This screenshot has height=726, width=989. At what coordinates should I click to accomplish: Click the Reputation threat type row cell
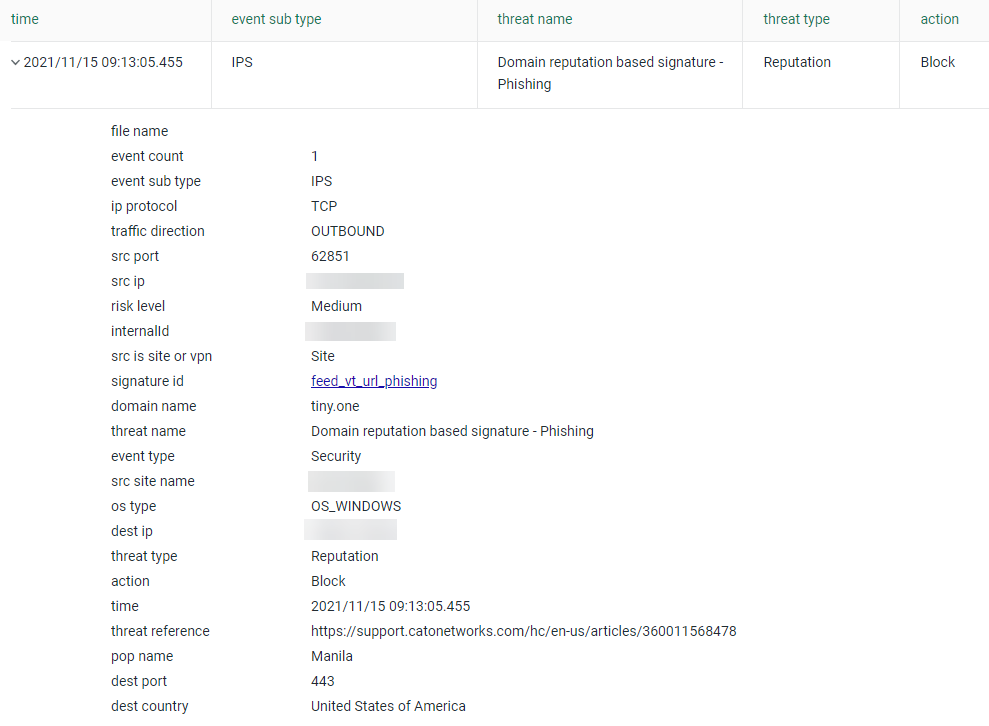coord(797,62)
